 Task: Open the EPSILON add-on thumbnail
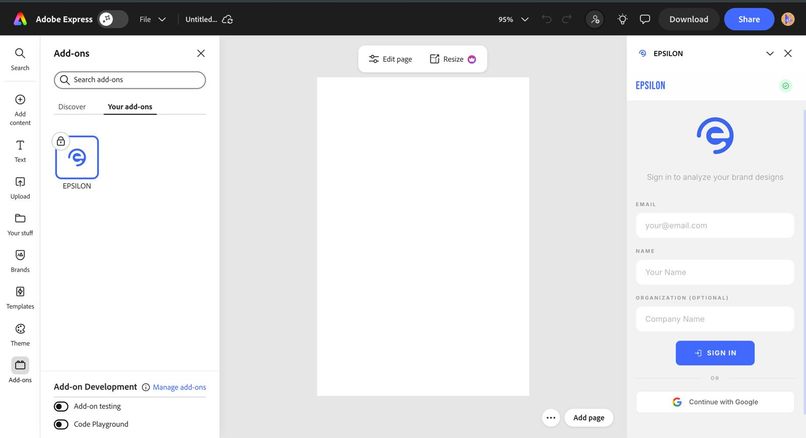(x=77, y=157)
